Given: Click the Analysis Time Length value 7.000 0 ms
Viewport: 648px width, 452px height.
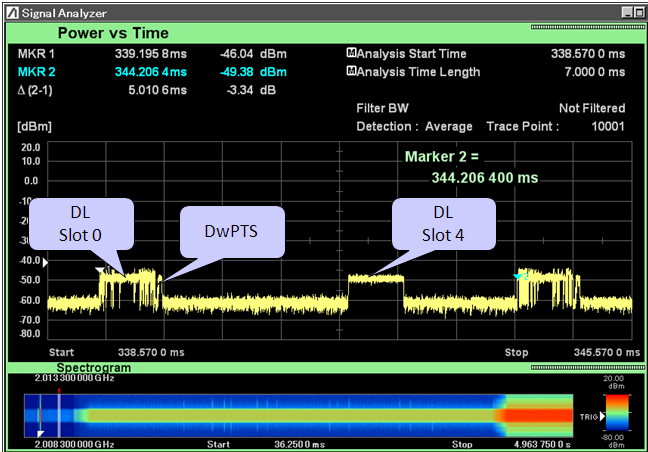Looking at the screenshot, I should [595, 72].
